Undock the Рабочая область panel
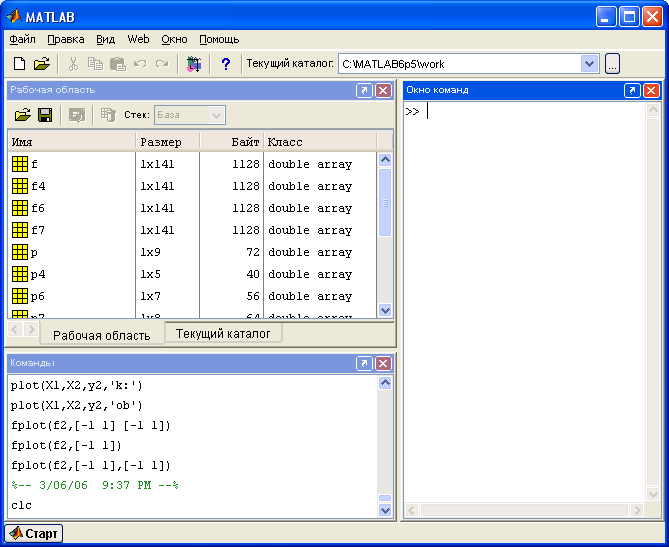 [364, 90]
